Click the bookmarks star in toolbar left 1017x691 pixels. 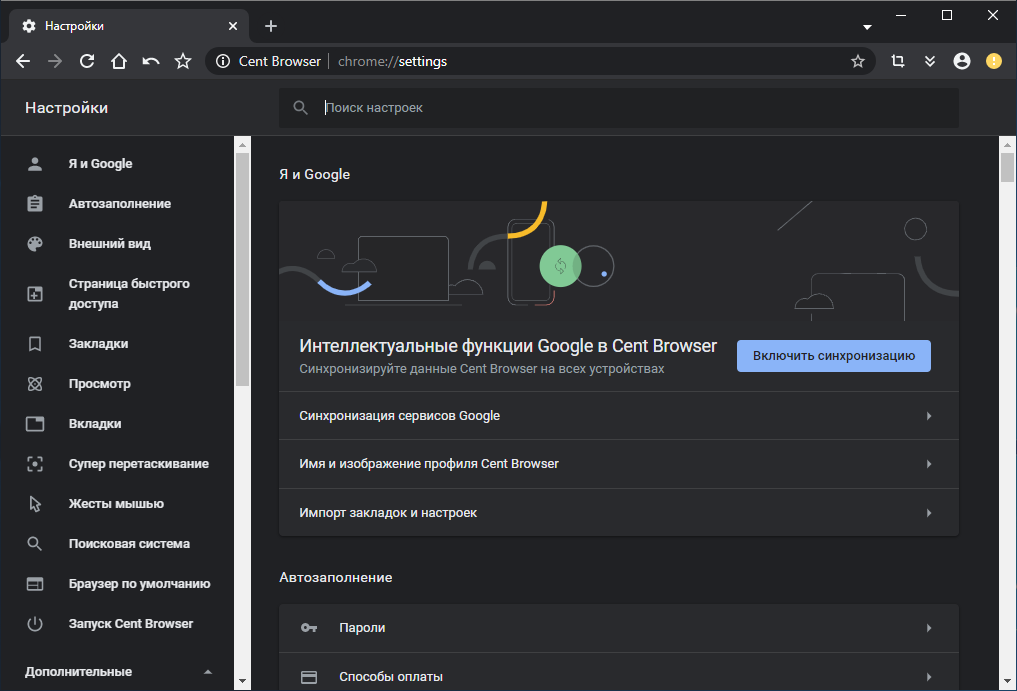183,61
